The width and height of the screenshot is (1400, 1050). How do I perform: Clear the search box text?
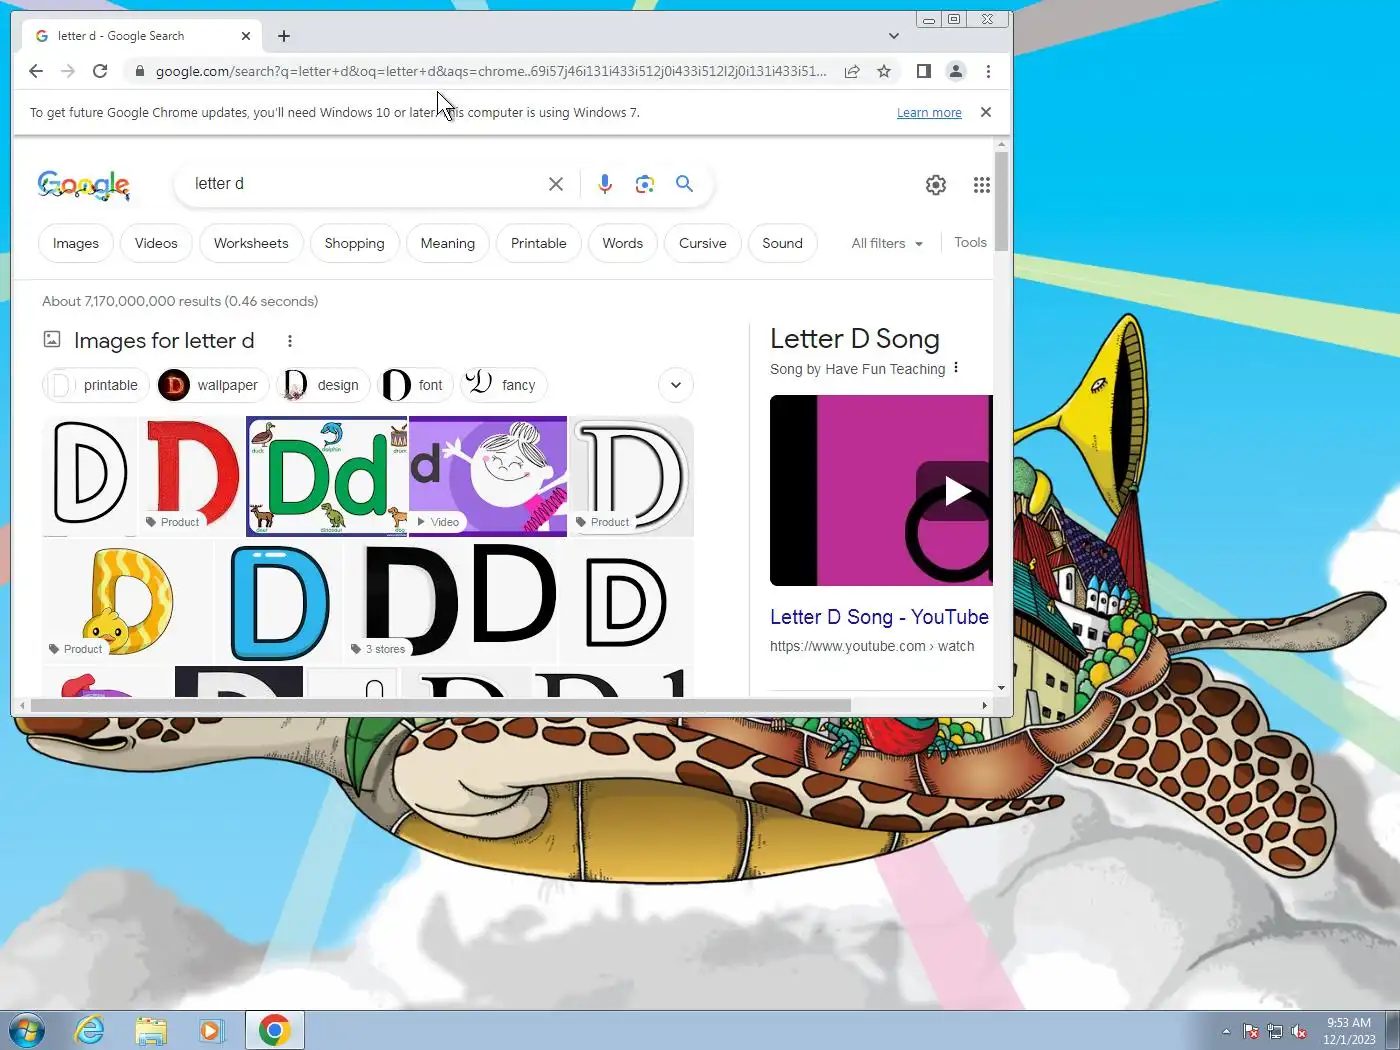pos(556,184)
